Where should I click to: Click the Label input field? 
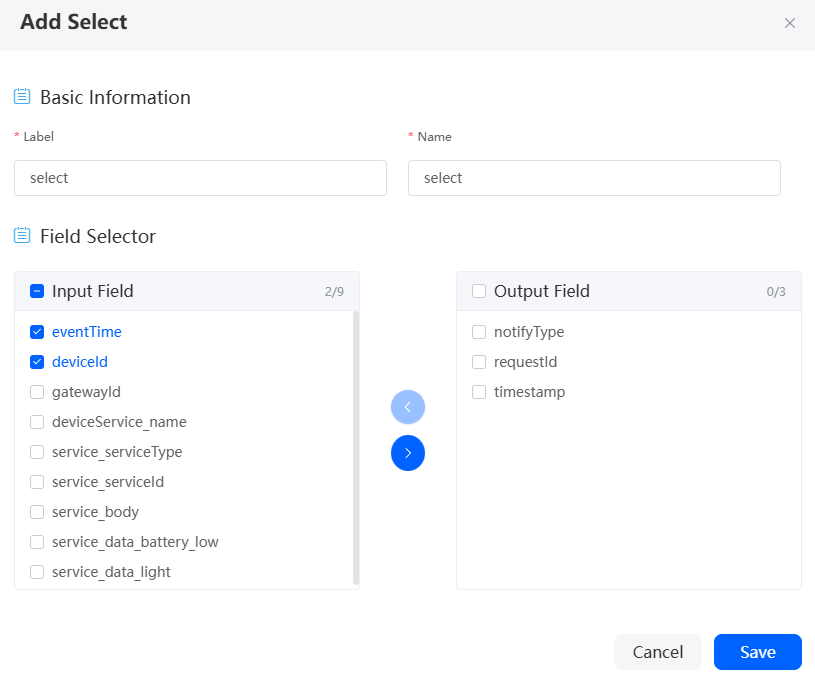click(x=200, y=178)
